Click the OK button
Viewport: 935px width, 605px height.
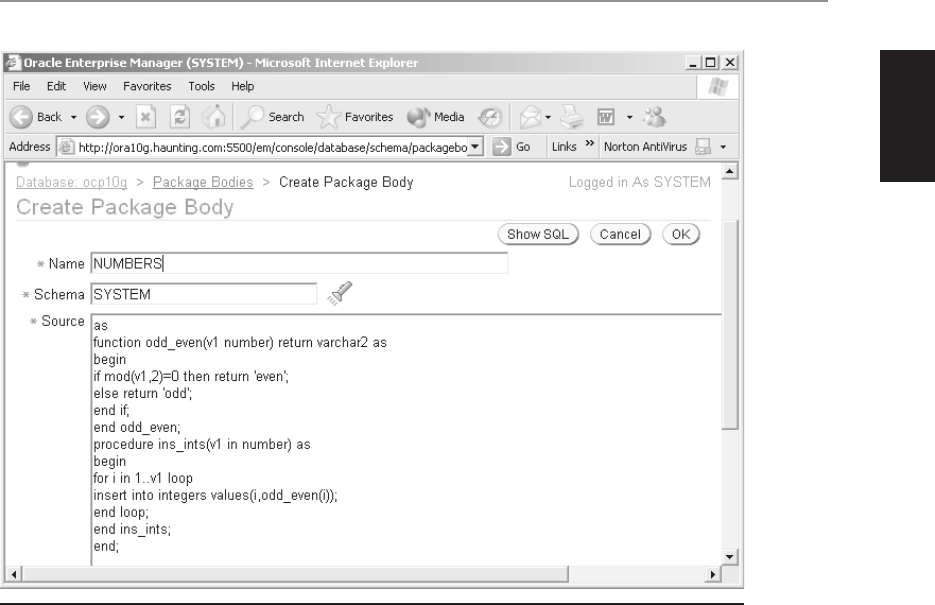[x=681, y=234]
